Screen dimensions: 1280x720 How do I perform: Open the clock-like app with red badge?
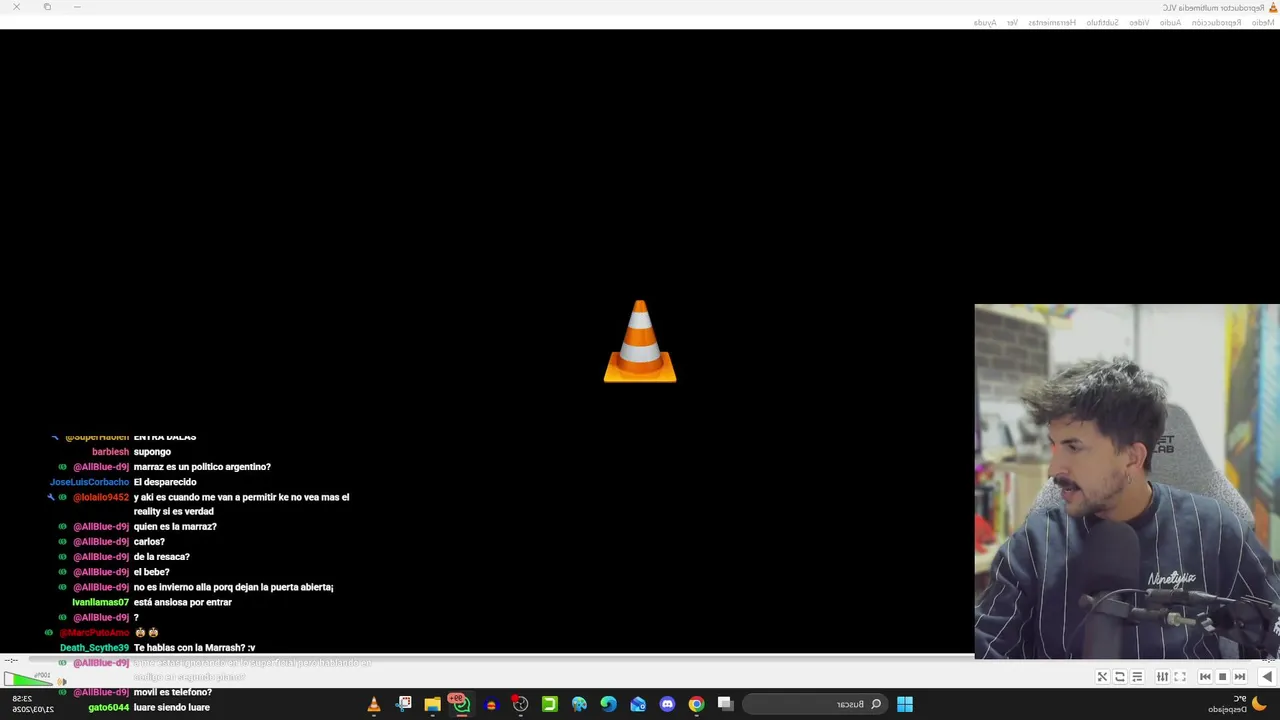coord(520,704)
